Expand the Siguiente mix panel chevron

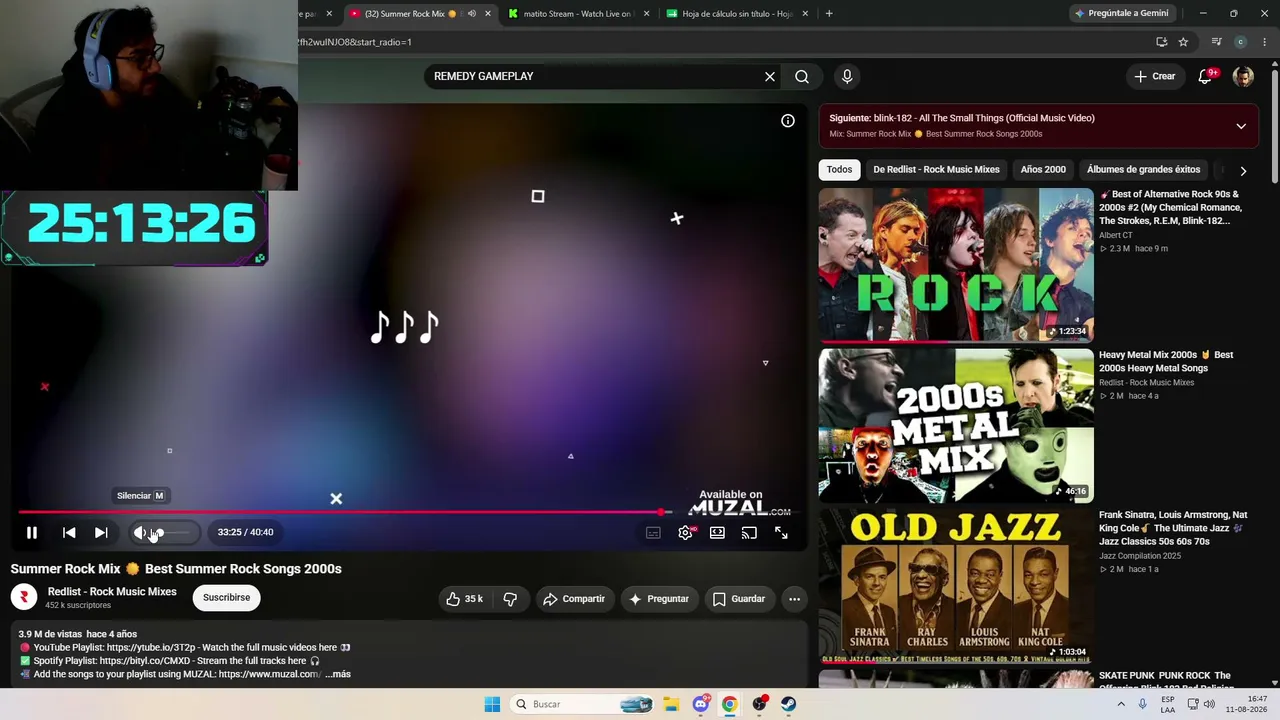point(1241,126)
